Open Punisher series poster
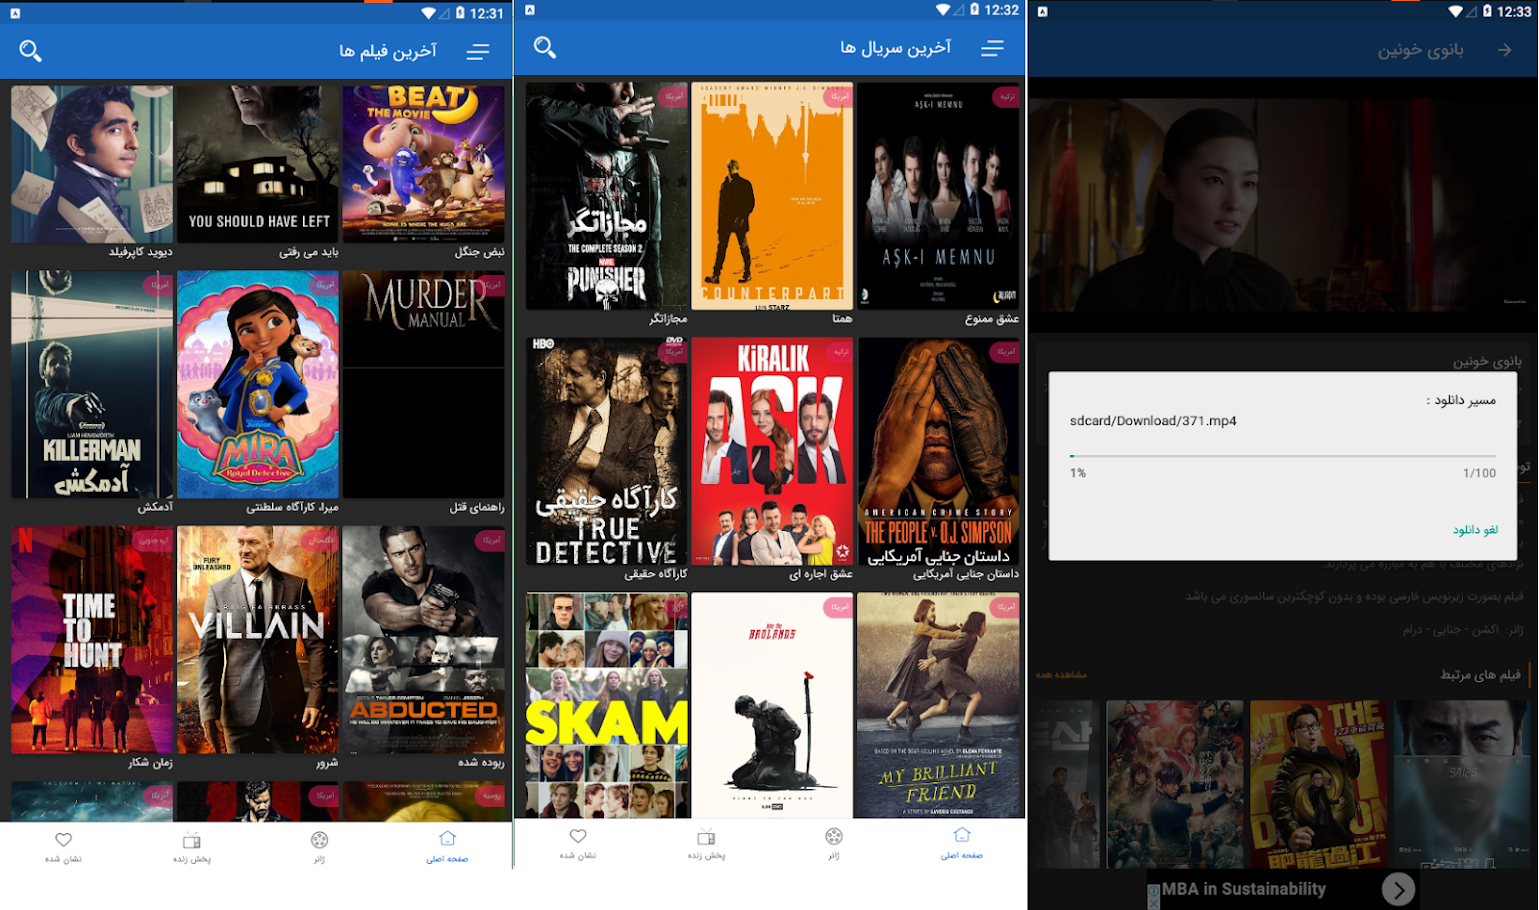The height and width of the screenshot is (910, 1539). coord(607,196)
